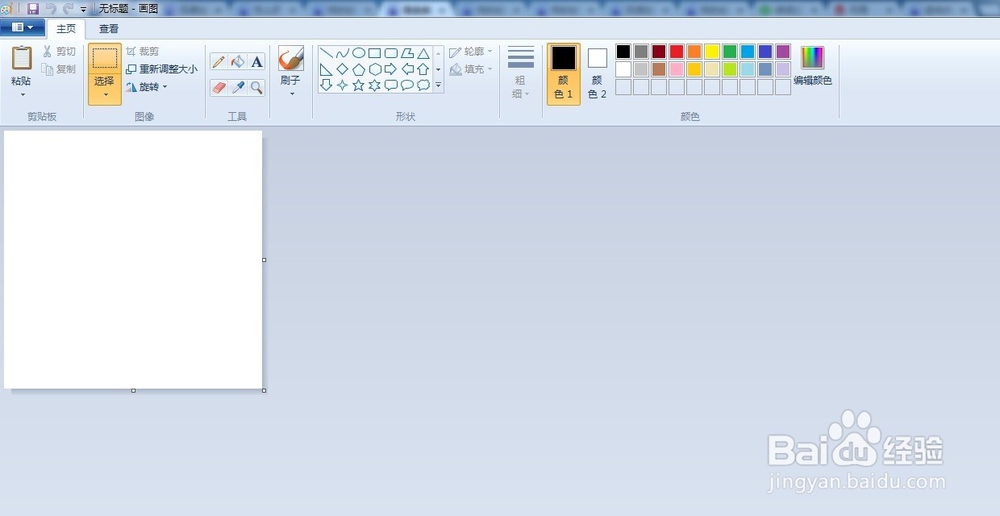The width and height of the screenshot is (1000, 516).
Task: Select the Eraser tool
Action: [219, 87]
